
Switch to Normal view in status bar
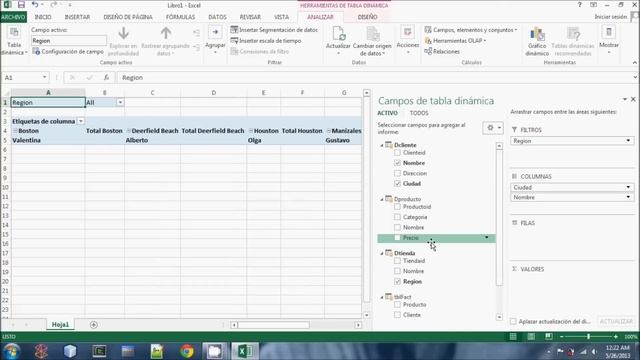513,336
